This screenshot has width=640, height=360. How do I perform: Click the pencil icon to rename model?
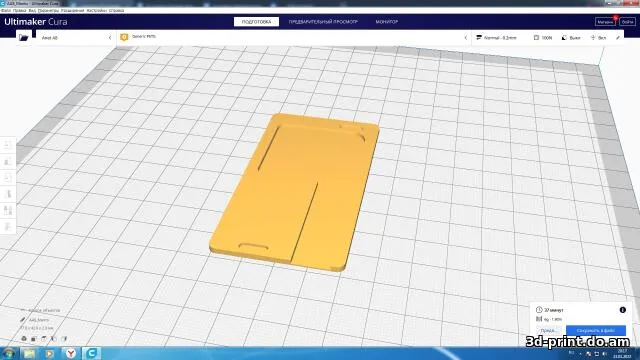click(23, 320)
